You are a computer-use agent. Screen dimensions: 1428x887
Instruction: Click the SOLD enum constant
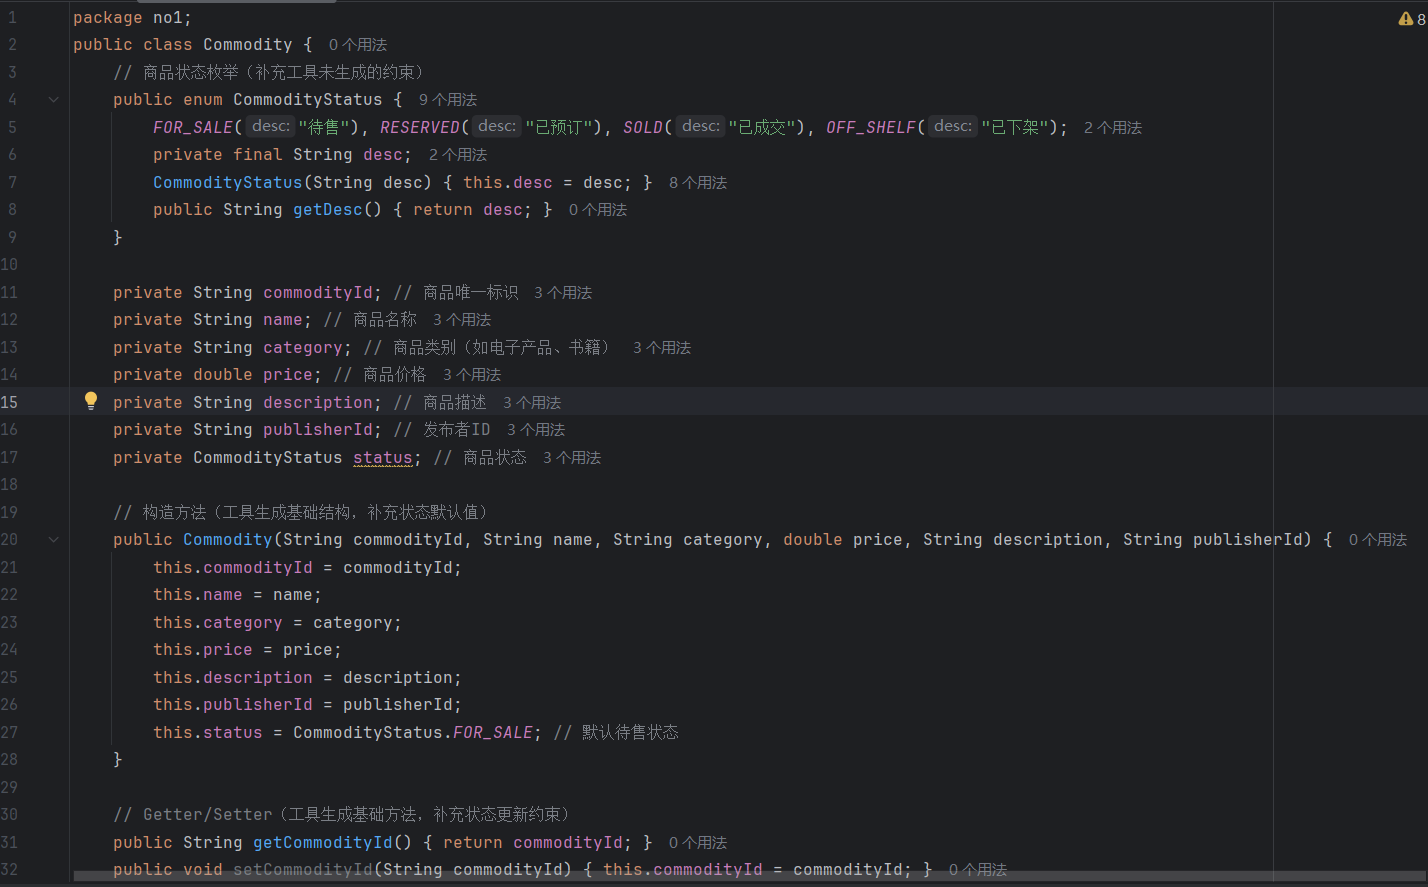[643, 128]
